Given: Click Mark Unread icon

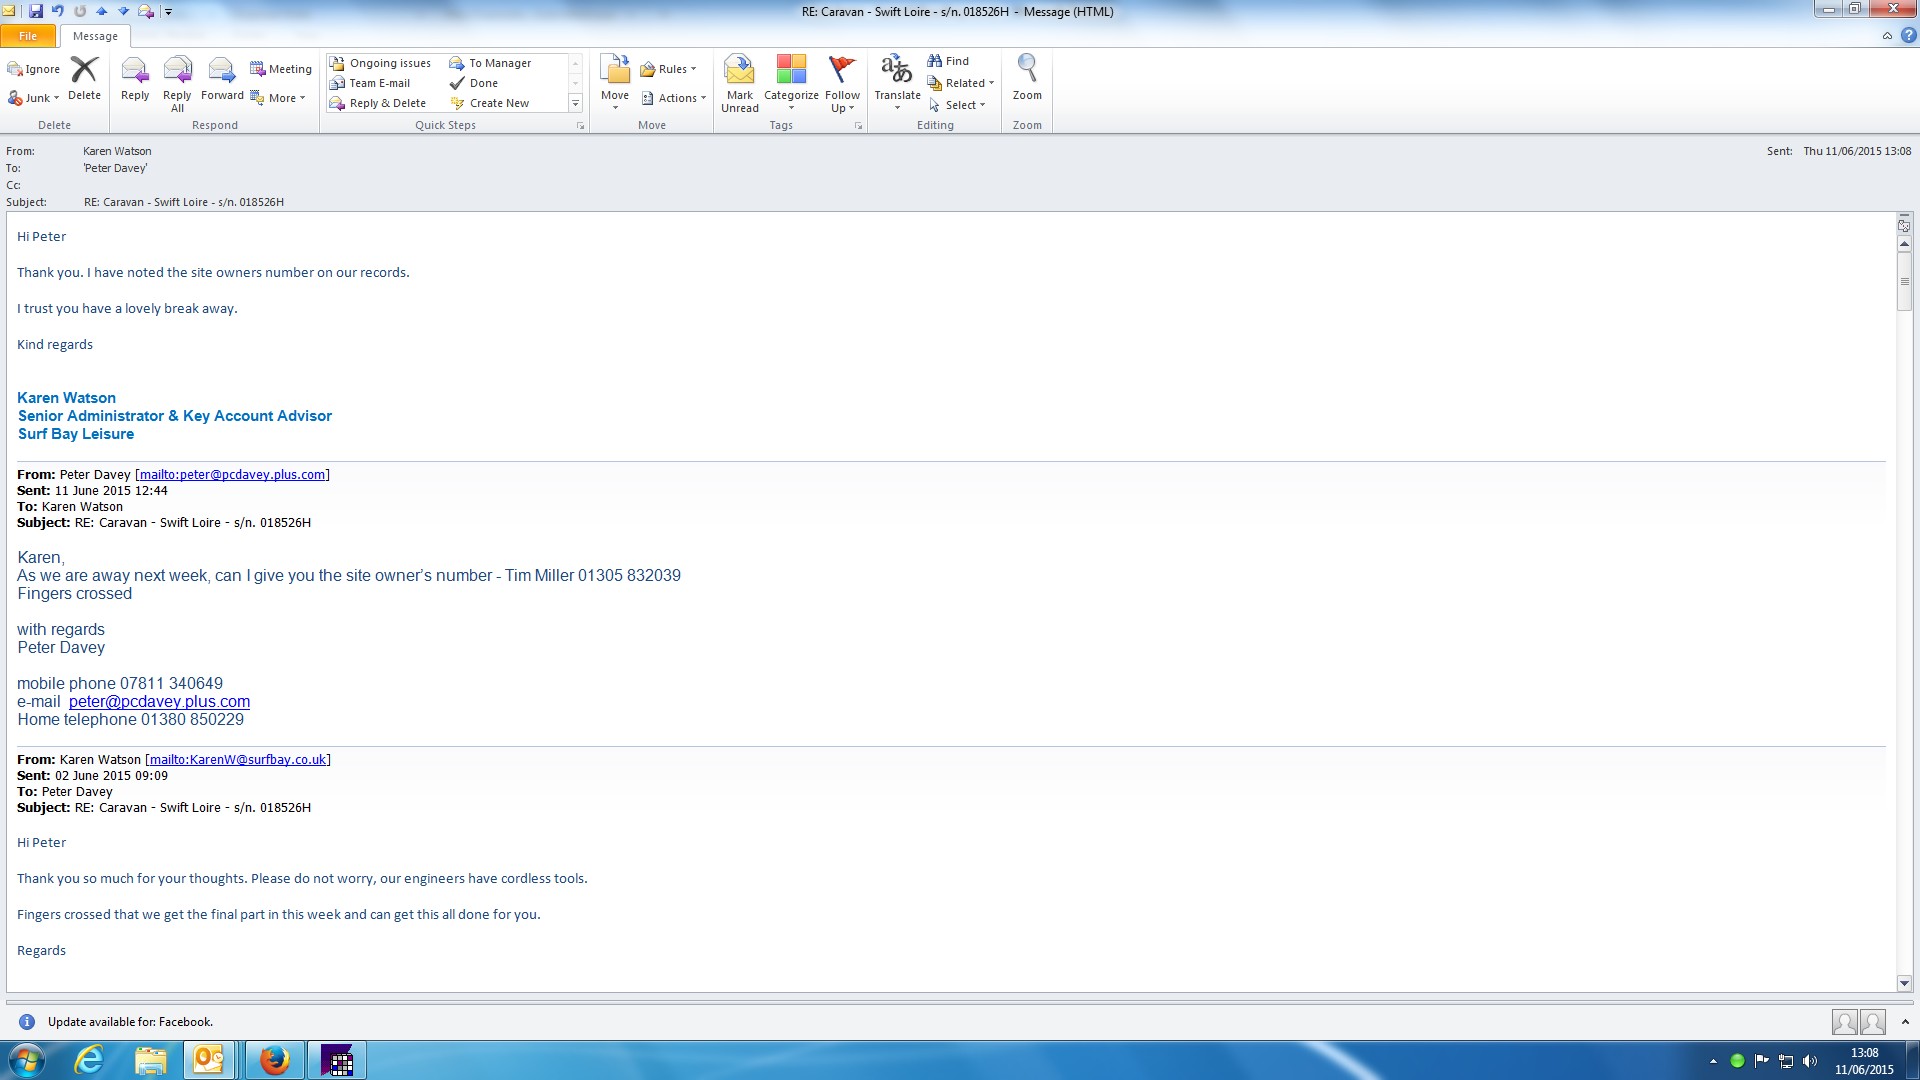Looking at the screenshot, I should coord(739,71).
